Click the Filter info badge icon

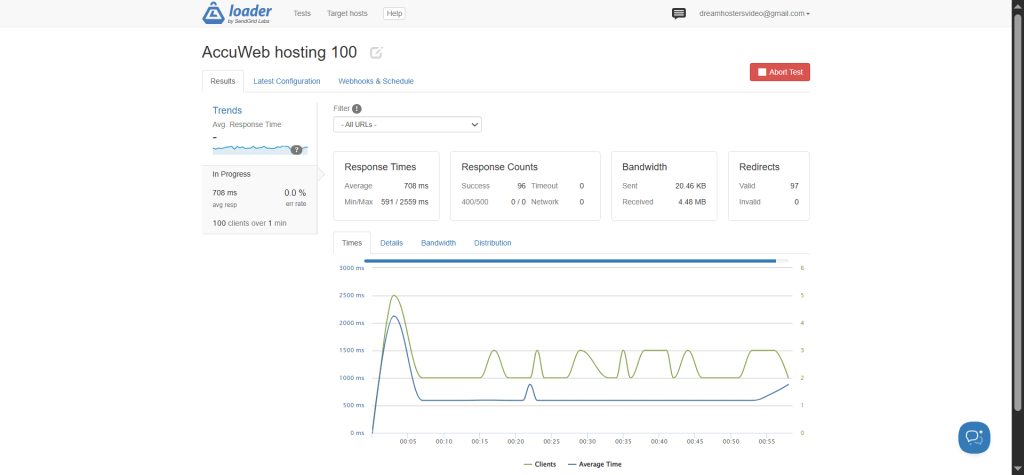pyautogui.click(x=357, y=108)
